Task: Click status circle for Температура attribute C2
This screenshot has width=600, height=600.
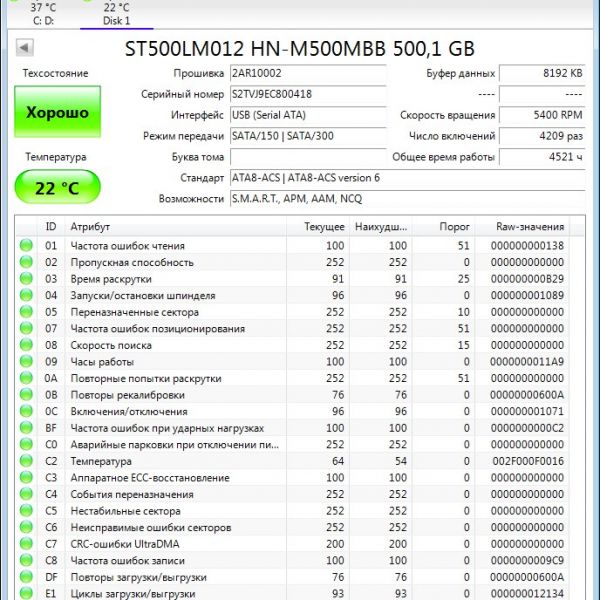Action: coord(26,461)
